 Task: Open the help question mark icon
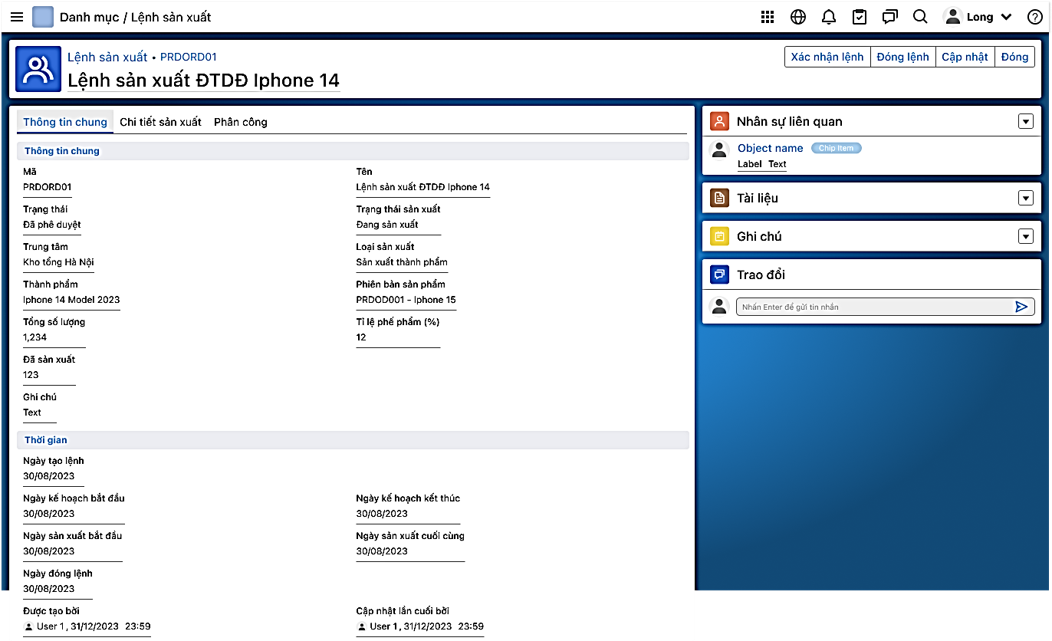(1034, 17)
